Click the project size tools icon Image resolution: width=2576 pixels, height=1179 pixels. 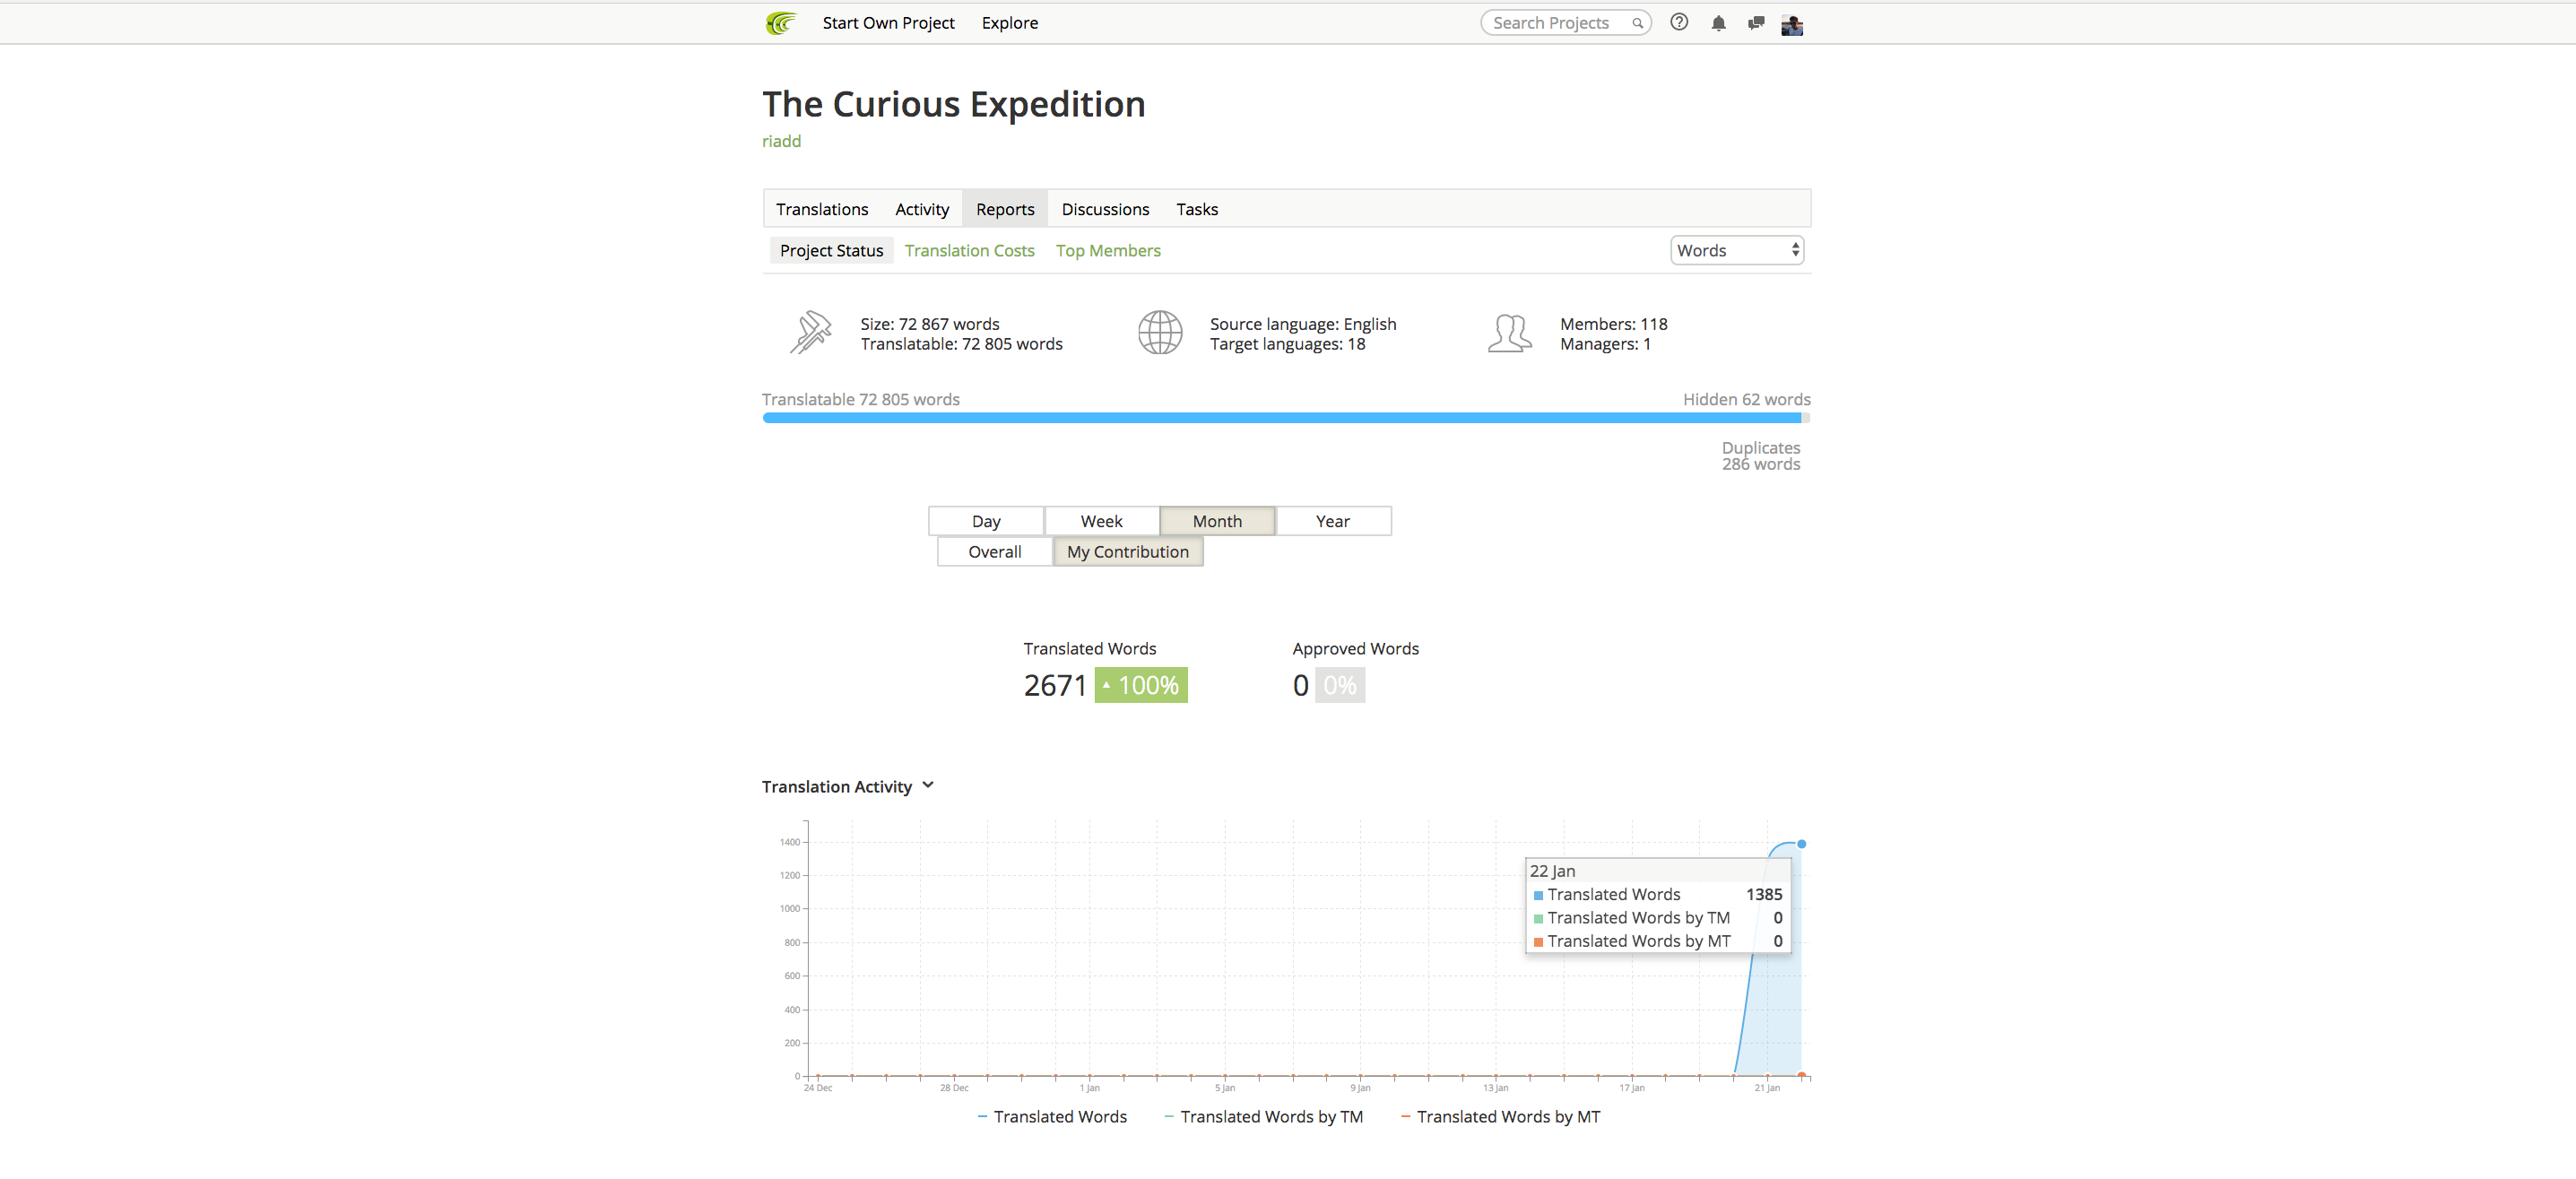pyautogui.click(x=810, y=333)
